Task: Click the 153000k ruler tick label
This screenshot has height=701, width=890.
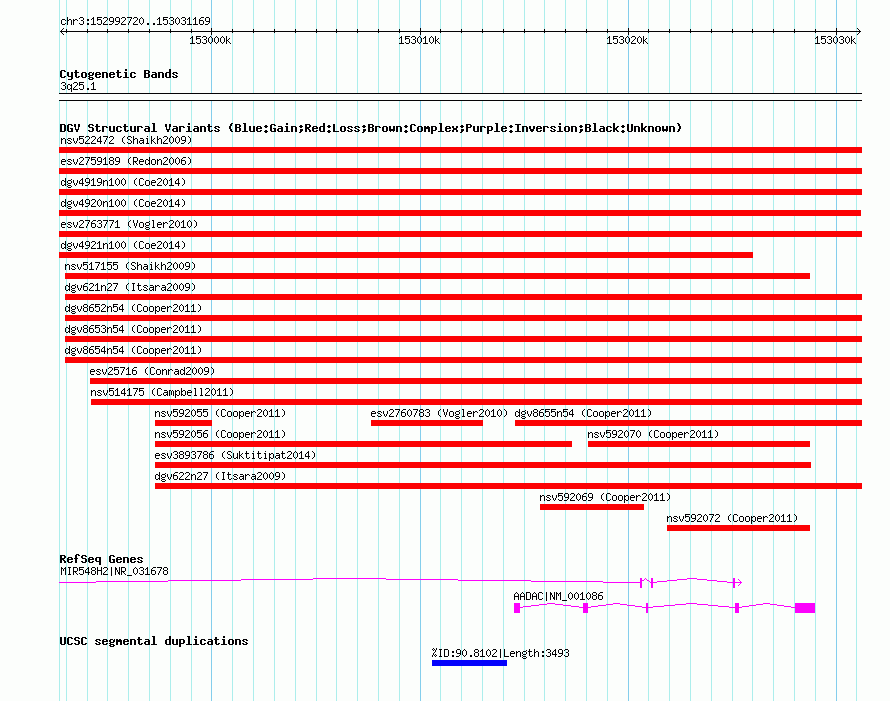Action: [210, 40]
